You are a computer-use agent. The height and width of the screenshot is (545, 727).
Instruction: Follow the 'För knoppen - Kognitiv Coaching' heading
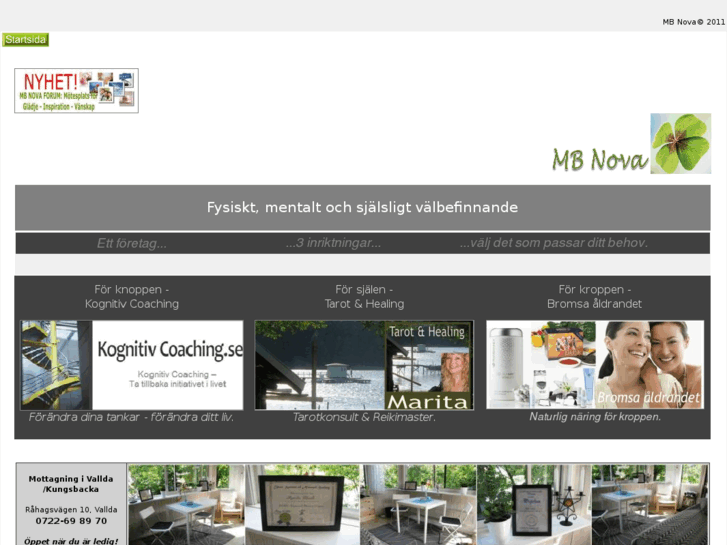132,297
